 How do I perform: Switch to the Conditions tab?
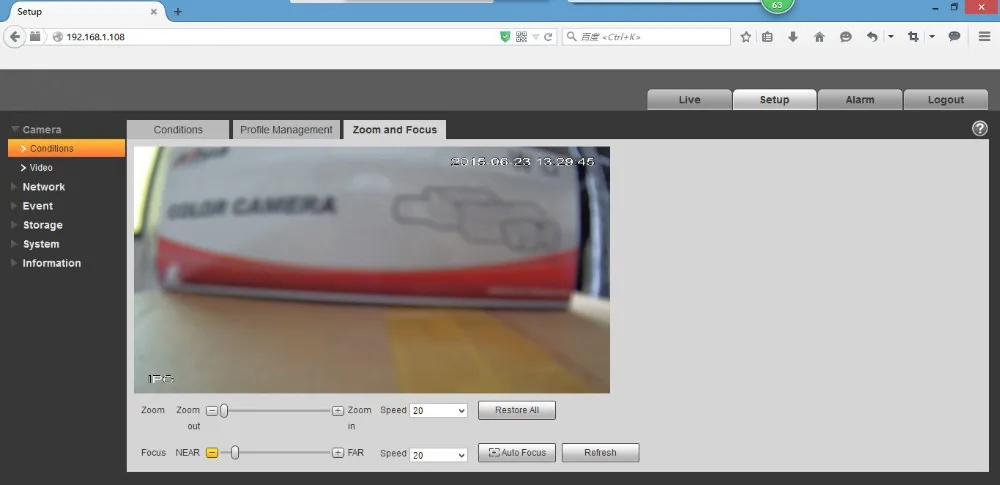point(178,130)
